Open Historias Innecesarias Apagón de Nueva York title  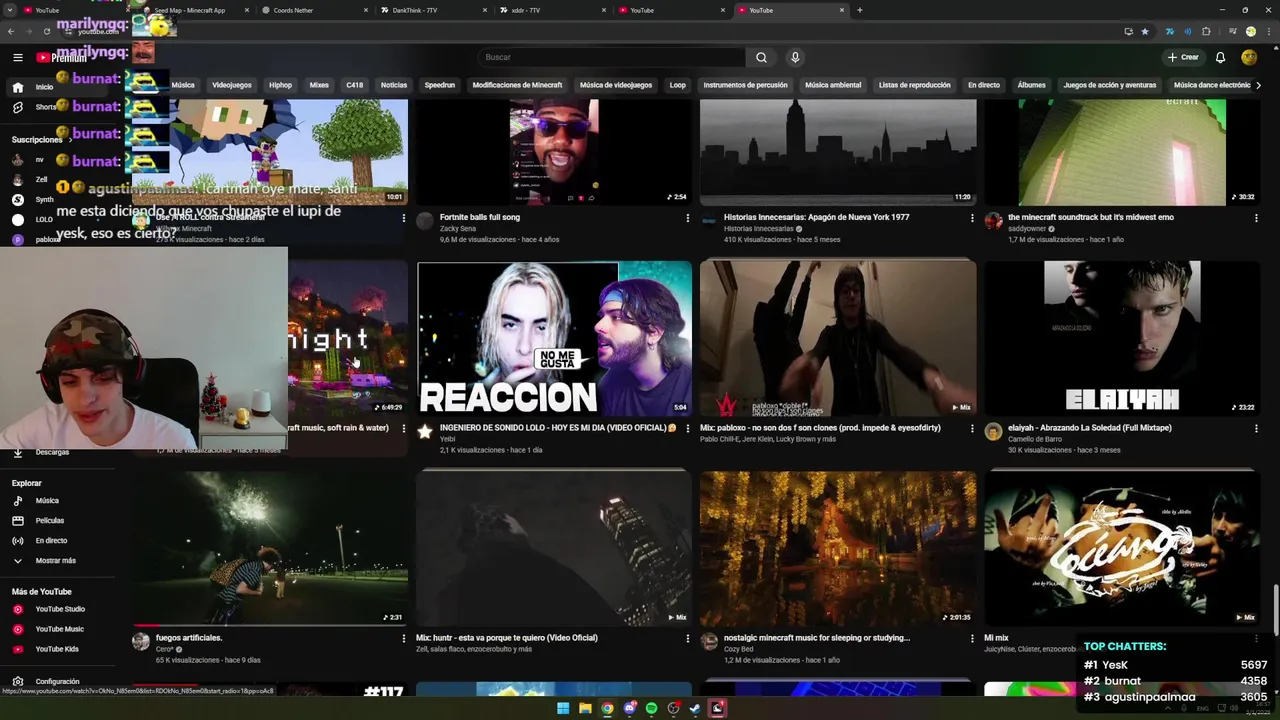pyautogui.click(x=817, y=217)
